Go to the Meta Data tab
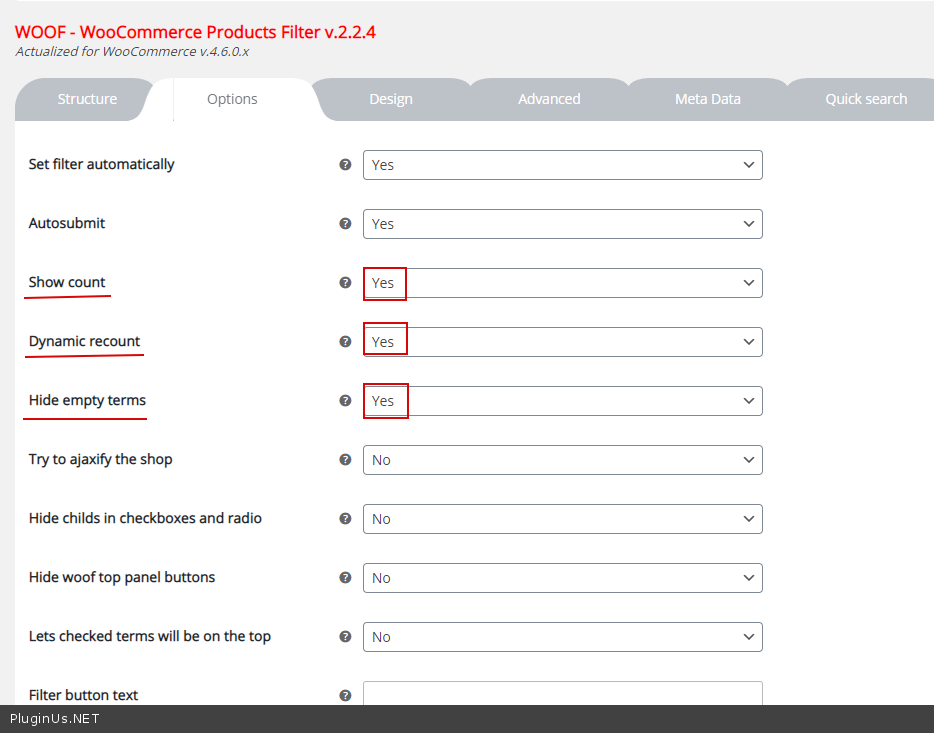 pyautogui.click(x=707, y=99)
